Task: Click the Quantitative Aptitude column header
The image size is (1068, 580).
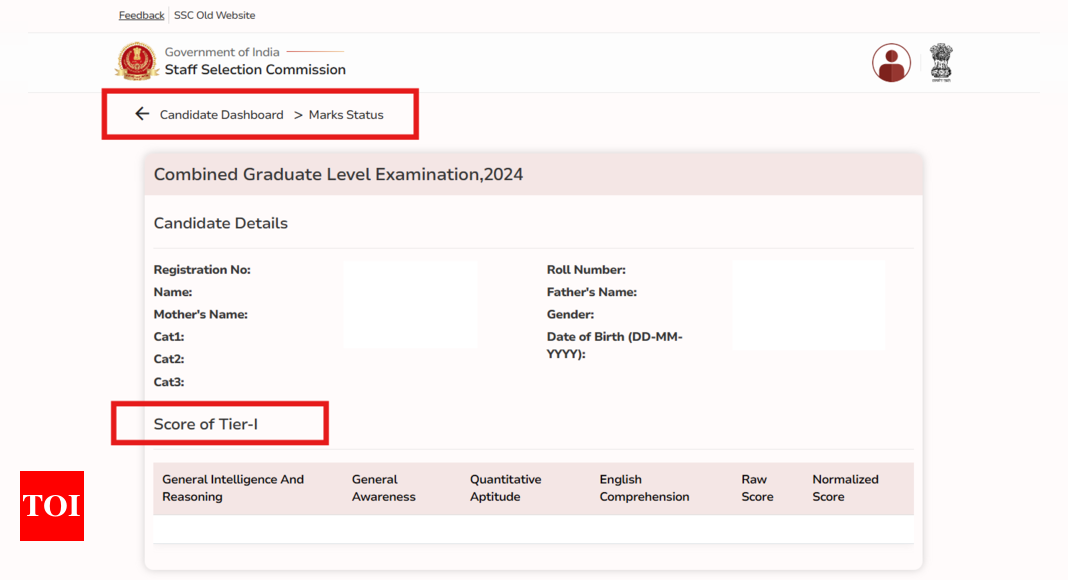Action: (505, 488)
